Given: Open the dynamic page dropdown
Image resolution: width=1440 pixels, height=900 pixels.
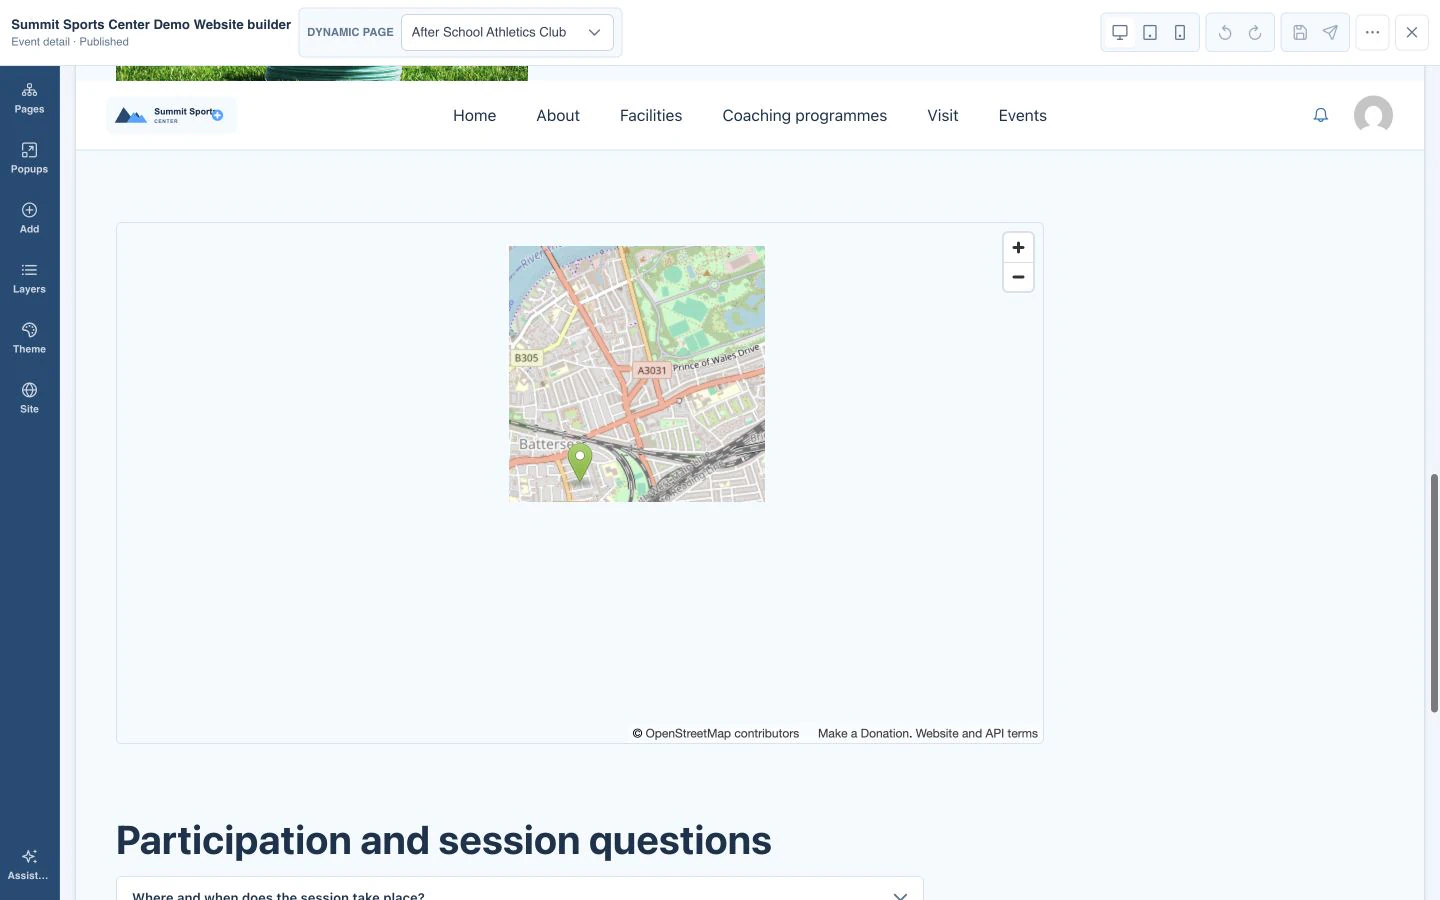Looking at the screenshot, I should click(507, 32).
